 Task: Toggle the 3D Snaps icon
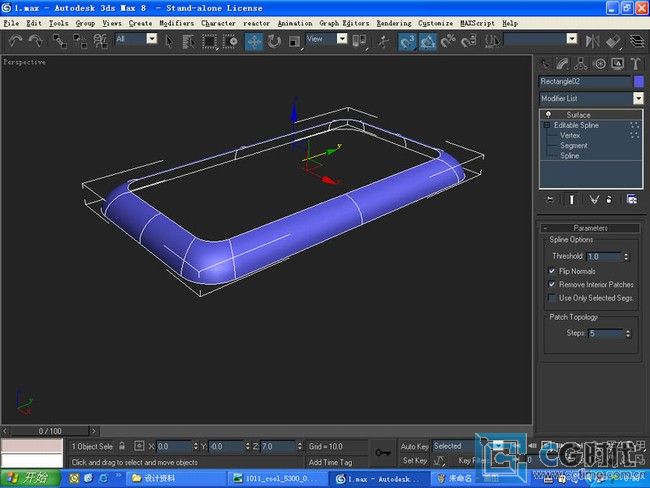coord(407,41)
